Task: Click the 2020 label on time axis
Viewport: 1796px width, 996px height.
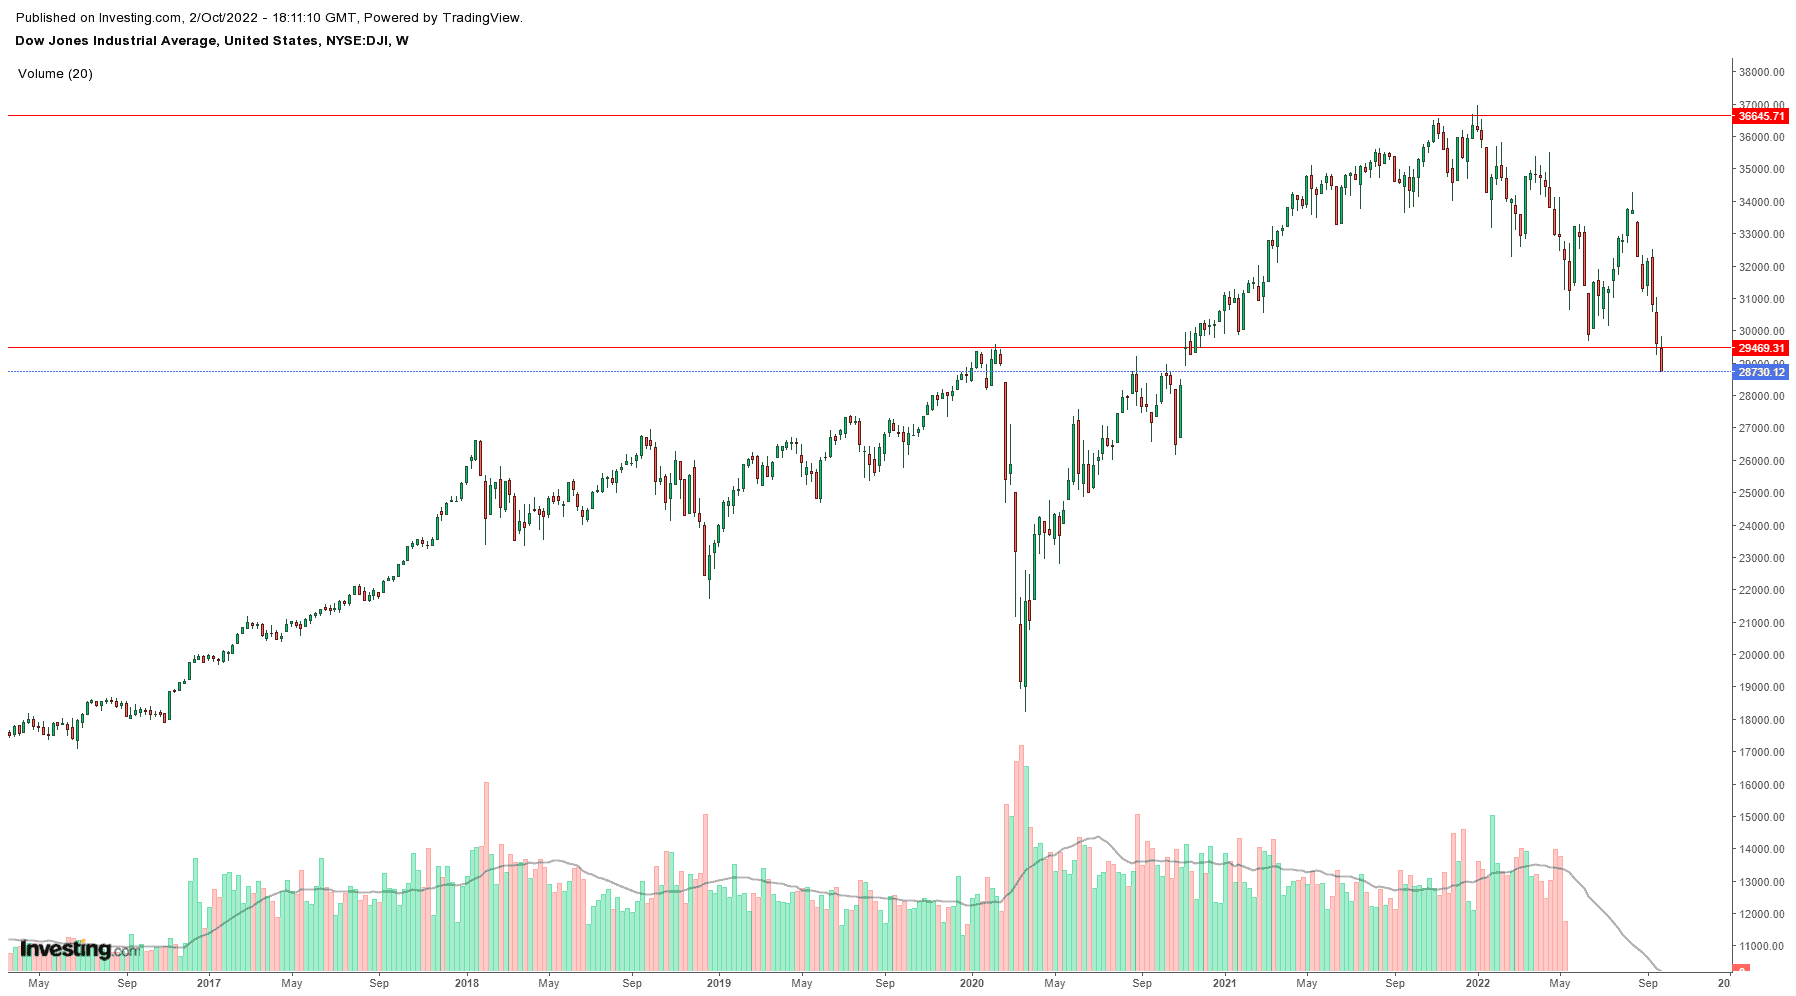Action: 972,983
